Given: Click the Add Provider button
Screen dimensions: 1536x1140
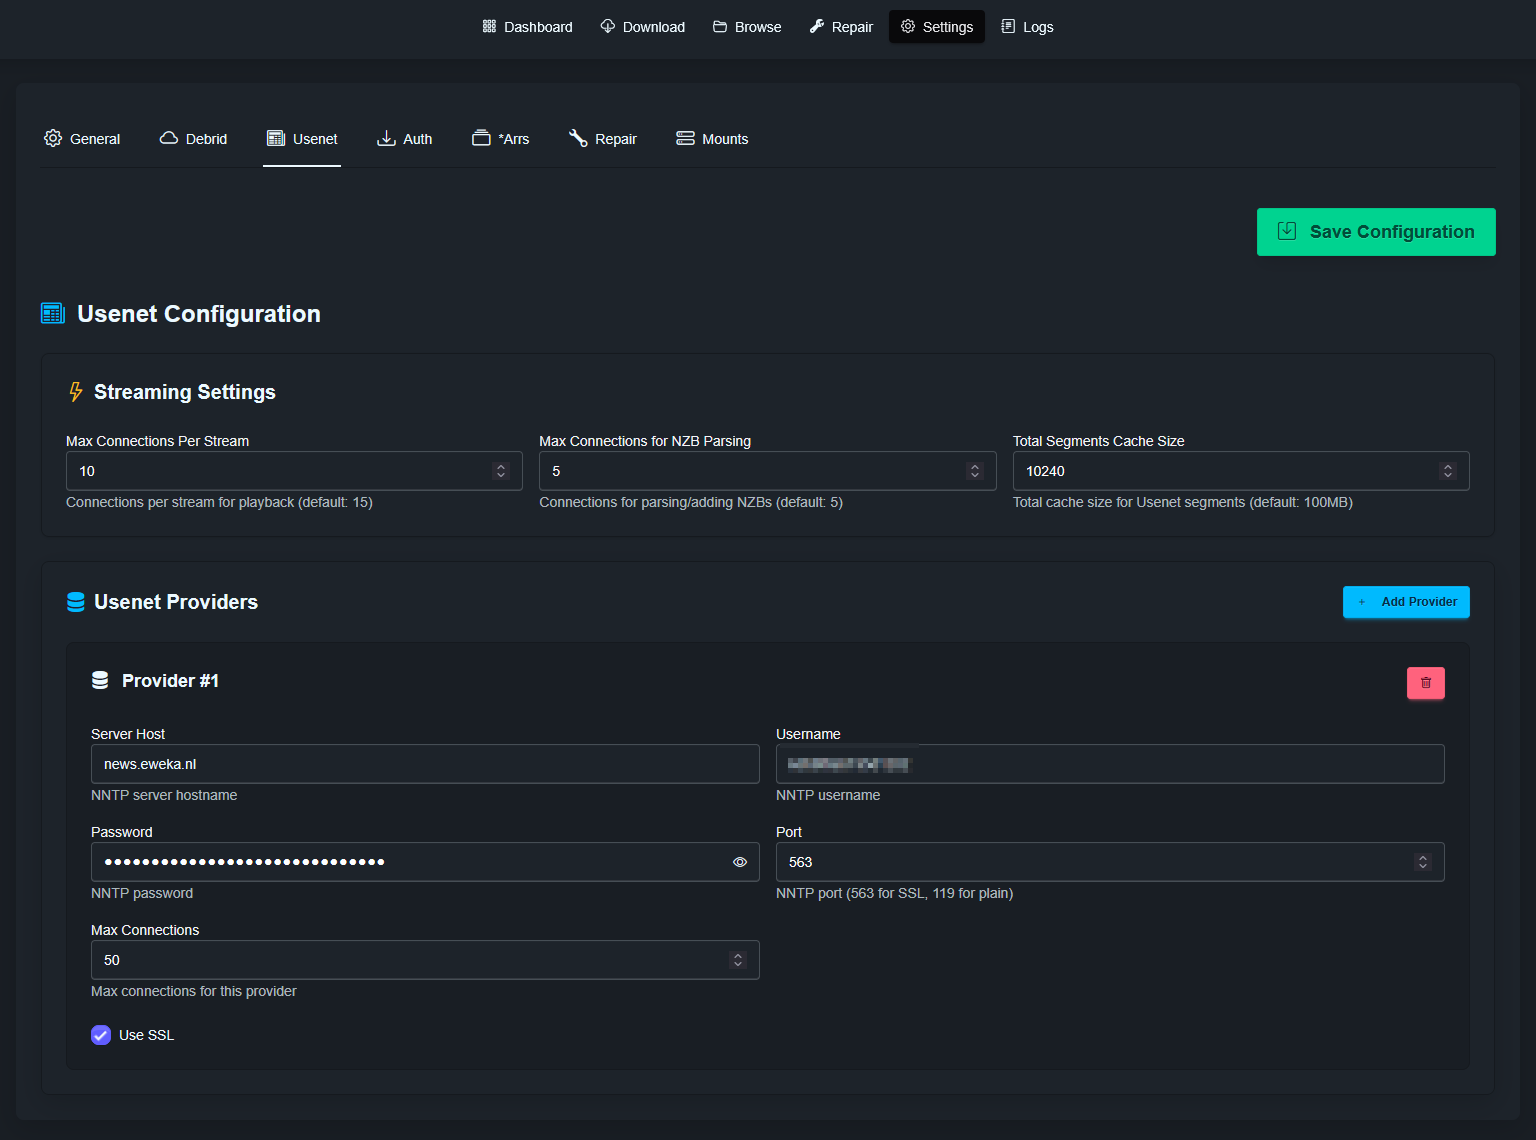Looking at the screenshot, I should click(1405, 602).
